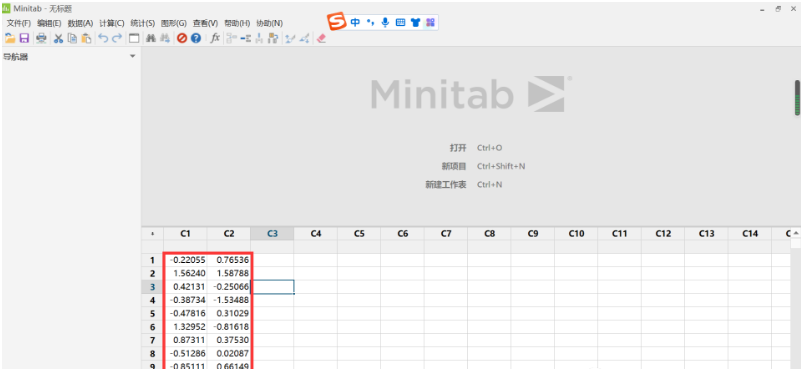Click the Sogou microphone voice input icon
This screenshot has width=807, height=369.
(x=385, y=22)
